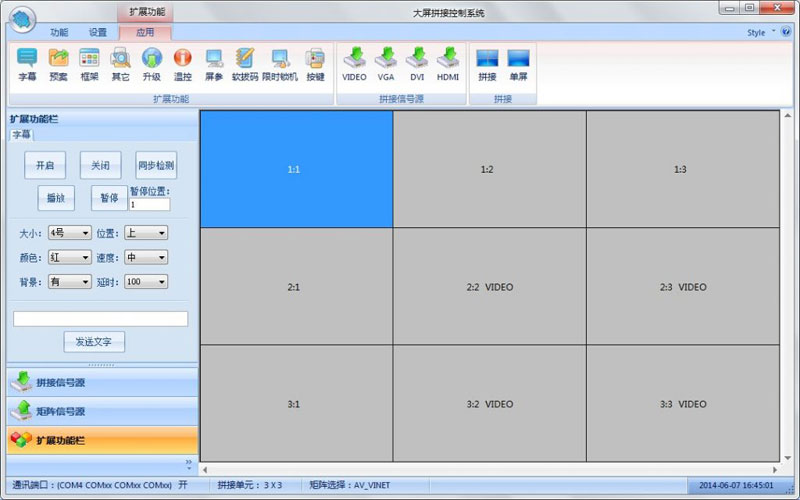Open the 字幕 subtitle tool icon
The width and height of the screenshot is (800, 500).
tap(27, 64)
